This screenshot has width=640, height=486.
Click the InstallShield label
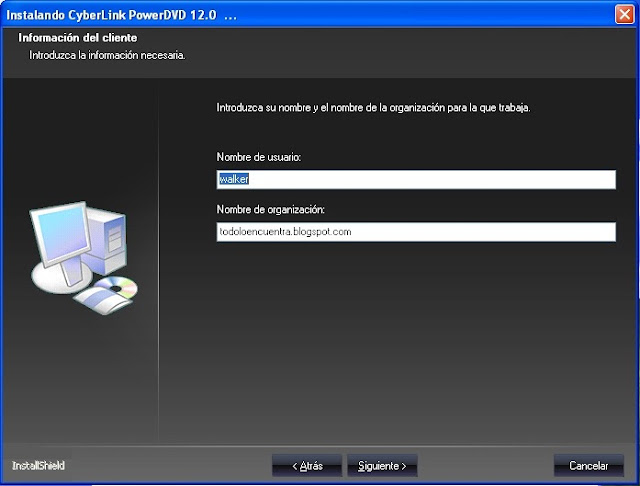(38, 466)
